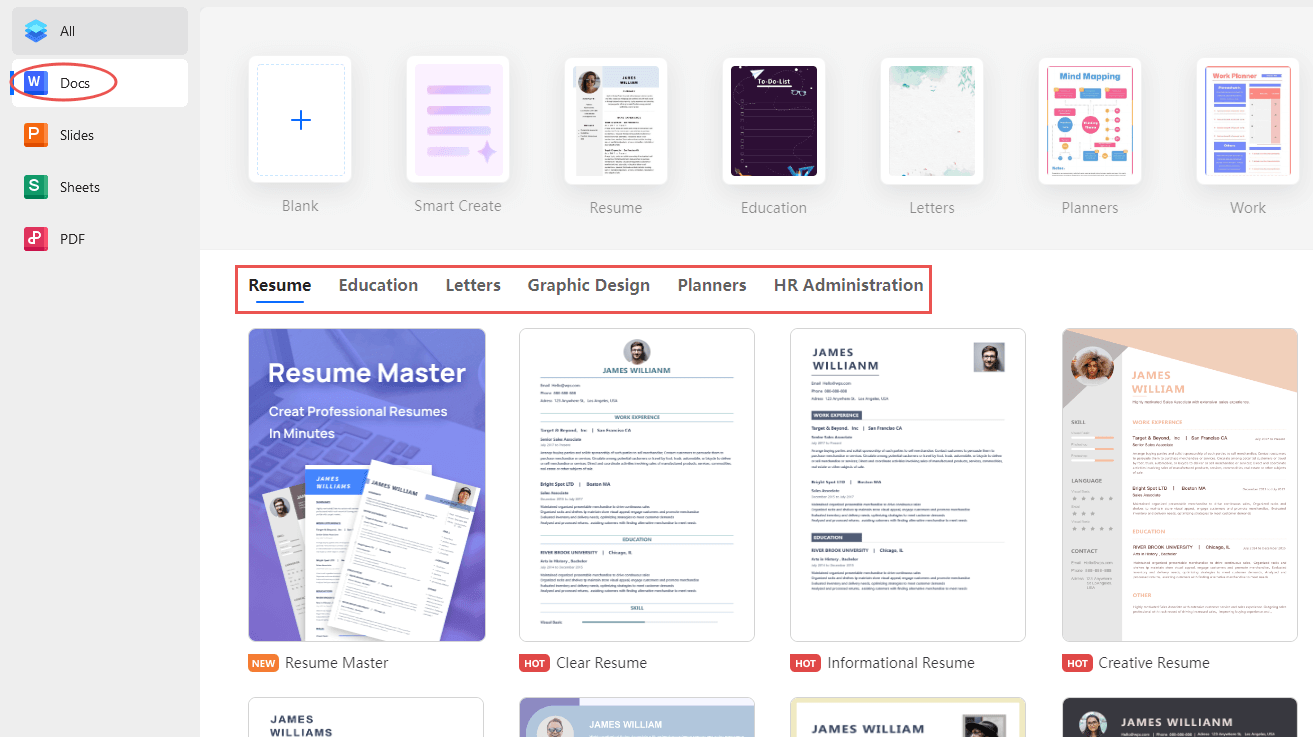Click the blue W Docs icon
The width and height of the screenshot is (1313, 737).
tap(36, 83)
